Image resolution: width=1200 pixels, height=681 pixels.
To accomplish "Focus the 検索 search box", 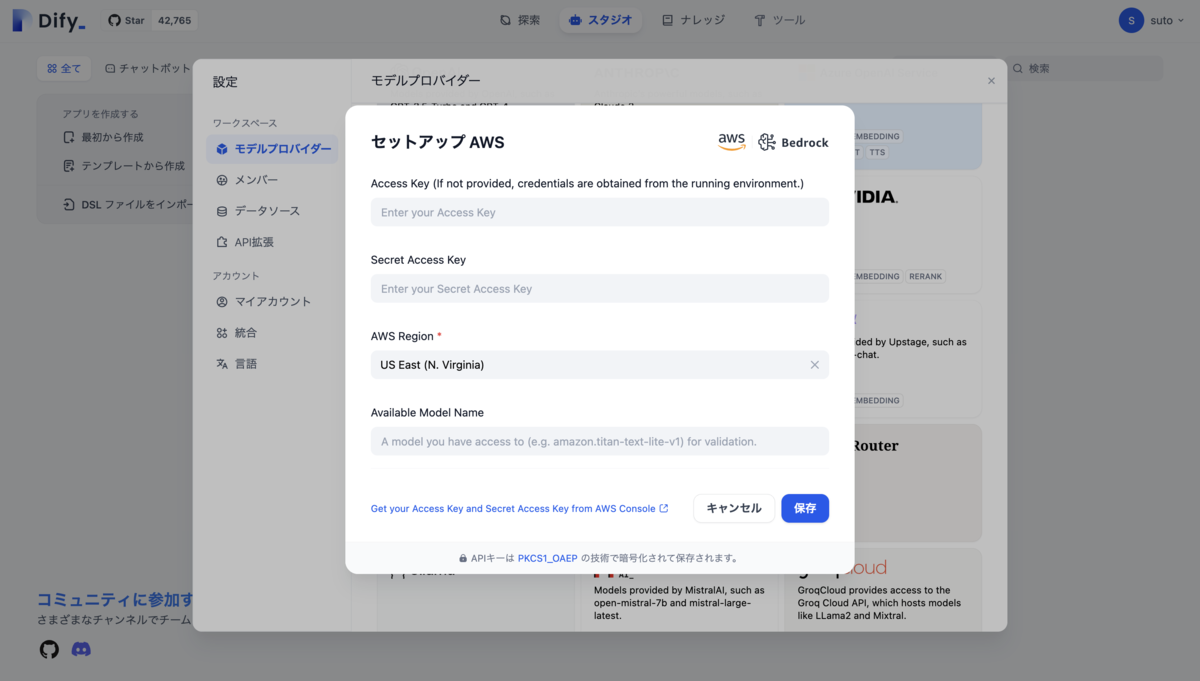I will click(1085, 68).
